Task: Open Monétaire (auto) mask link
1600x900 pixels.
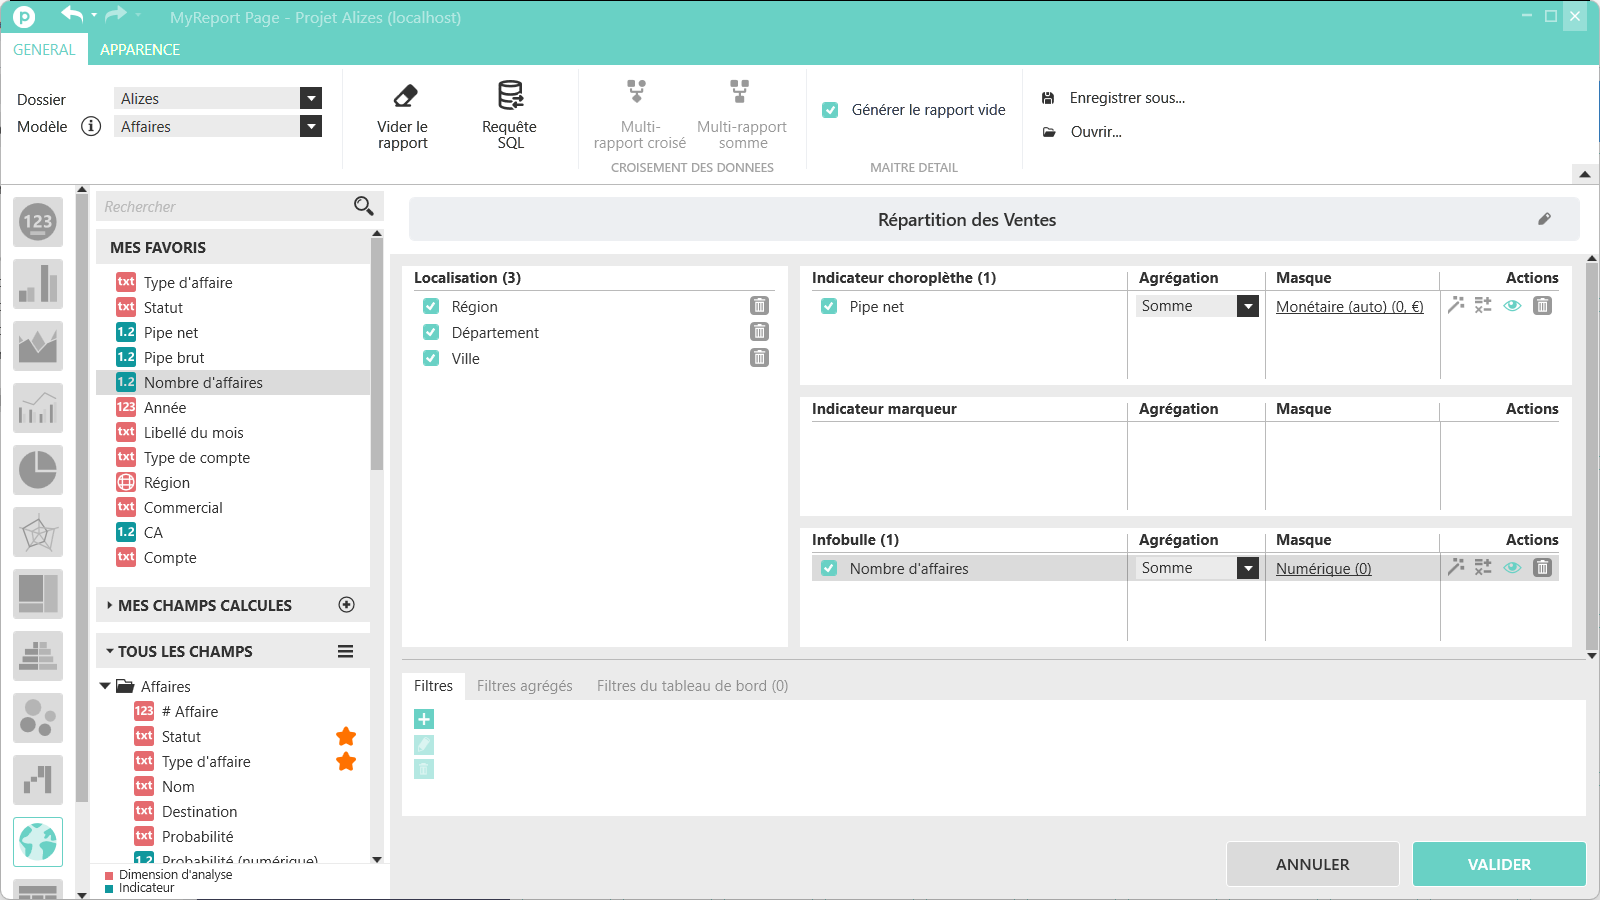Action: 1349,307
